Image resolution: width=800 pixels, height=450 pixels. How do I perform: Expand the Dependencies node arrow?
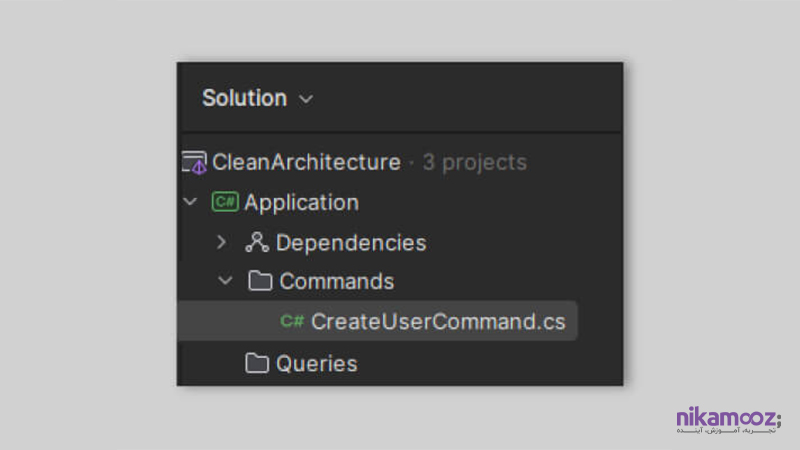click(x=221, y=242)
